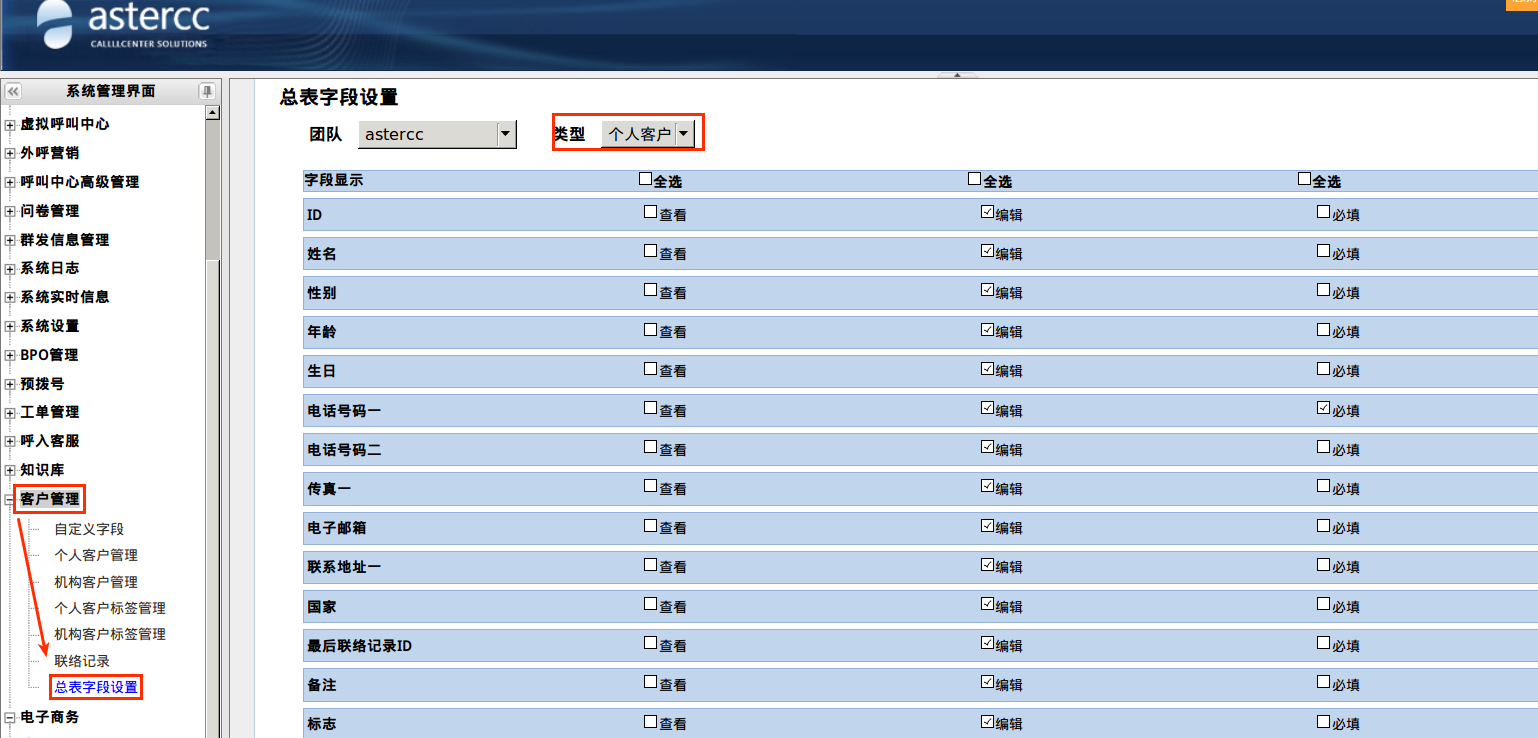Click the minus icon beside 客户管理

tap(10, 499)
